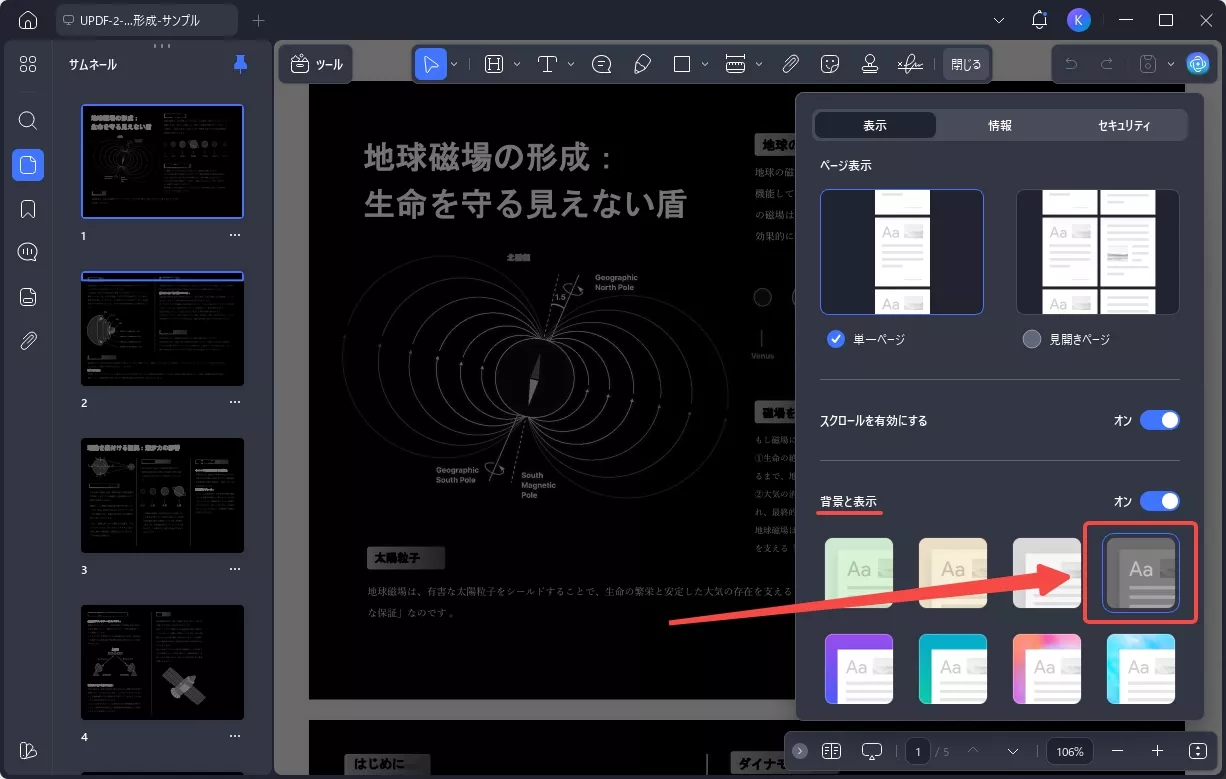
Task: Open the signature tool
Action: [x=907, y=64]
